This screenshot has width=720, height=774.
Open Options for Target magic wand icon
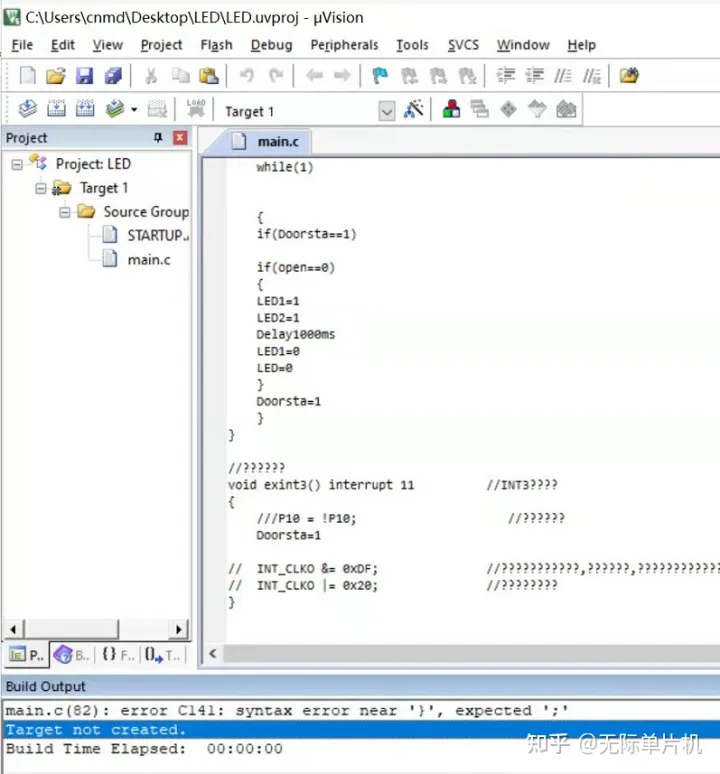tap(414, 109)
